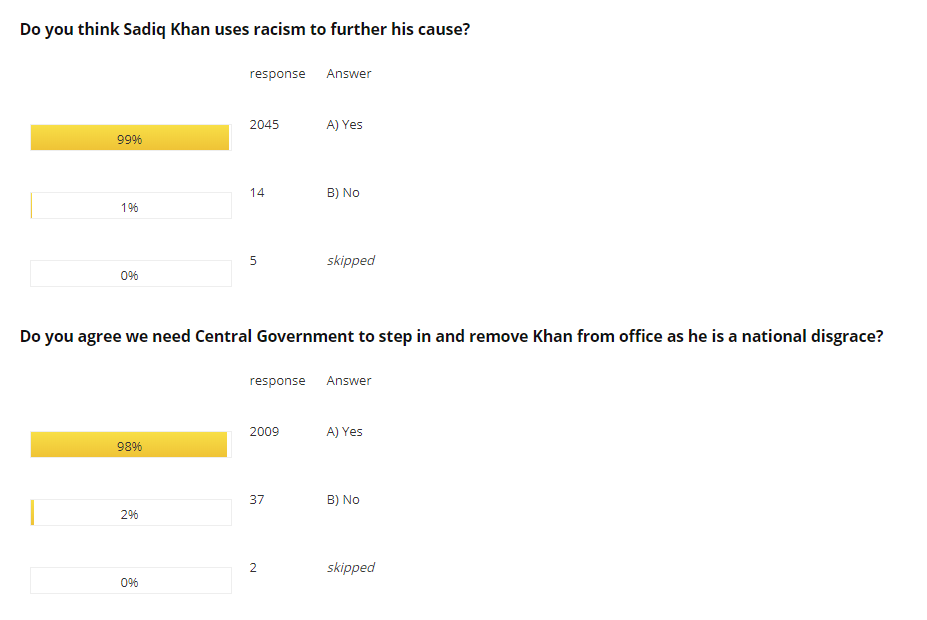Click the 'skipped' label with 2 responses

tap(351, 567)
